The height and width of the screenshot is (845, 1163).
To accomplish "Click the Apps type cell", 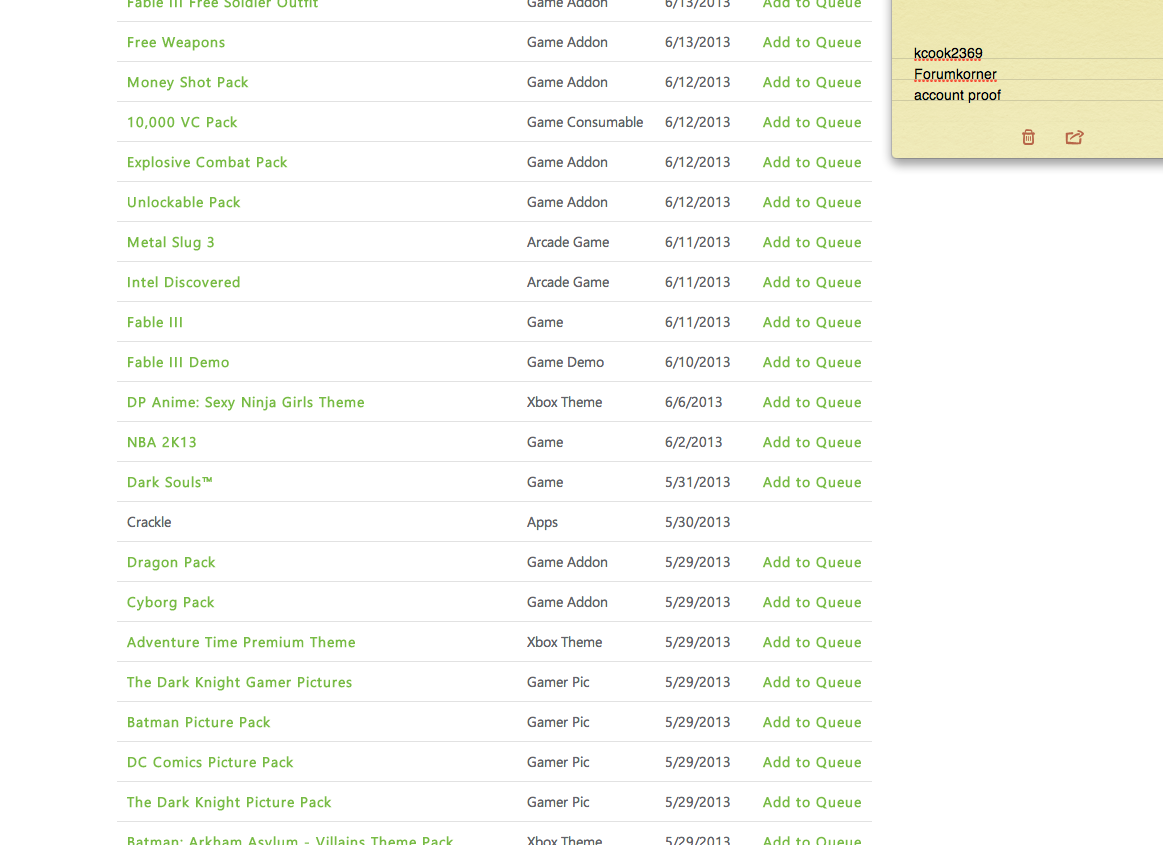I will tap(542, 522).
